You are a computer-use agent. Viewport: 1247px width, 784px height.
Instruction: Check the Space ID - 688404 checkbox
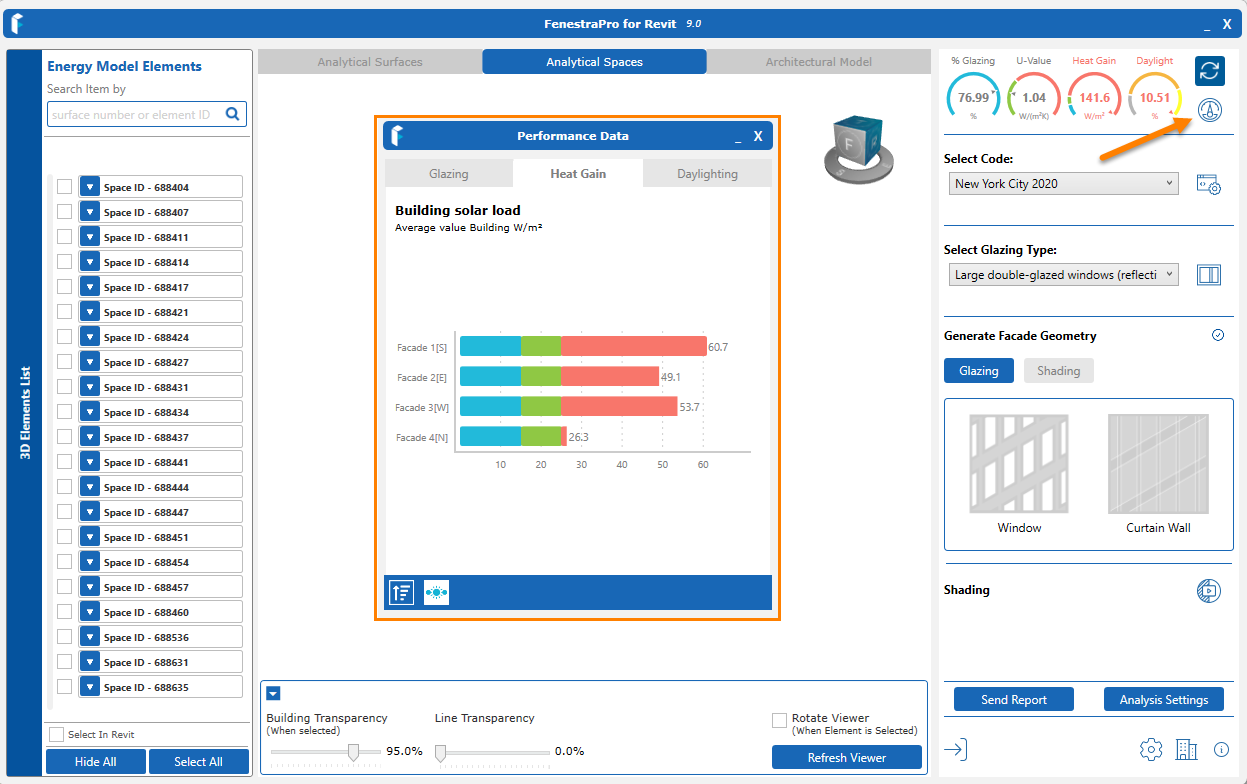pyautogui.click(x=64, y=187)
